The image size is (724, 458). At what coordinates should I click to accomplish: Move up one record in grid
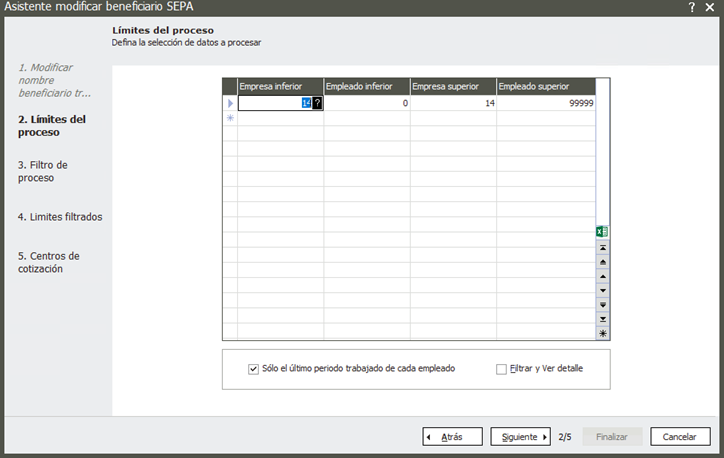[x=603, y=275]
